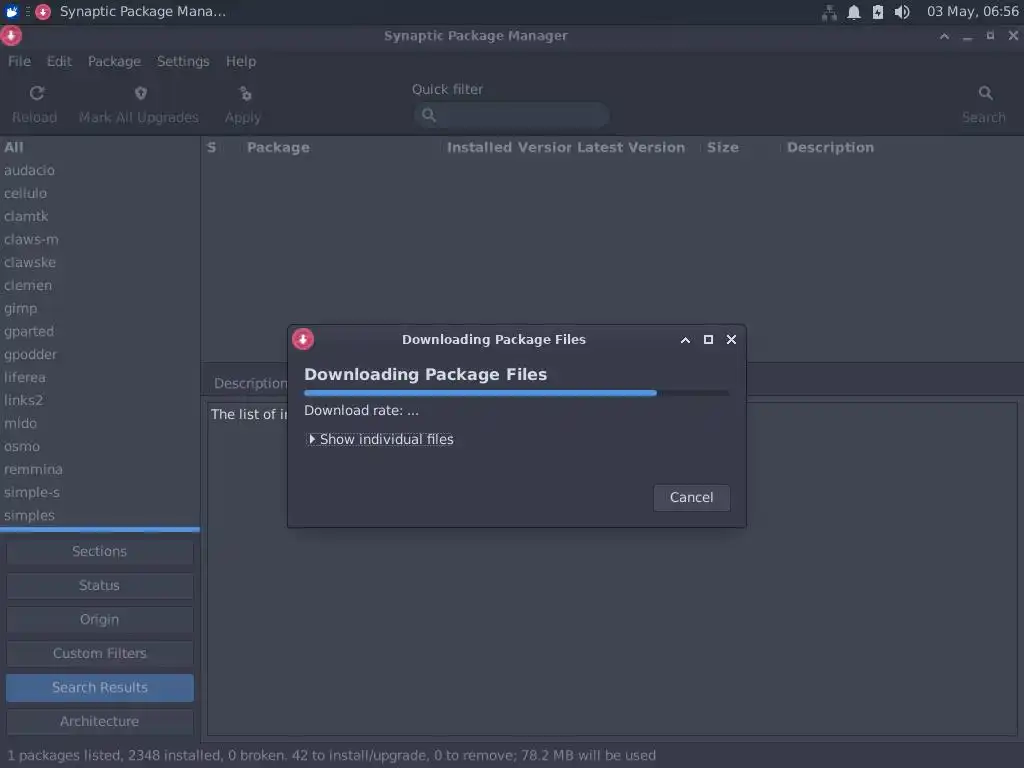
Task: Cancel the package download
Action: (692, 498)
